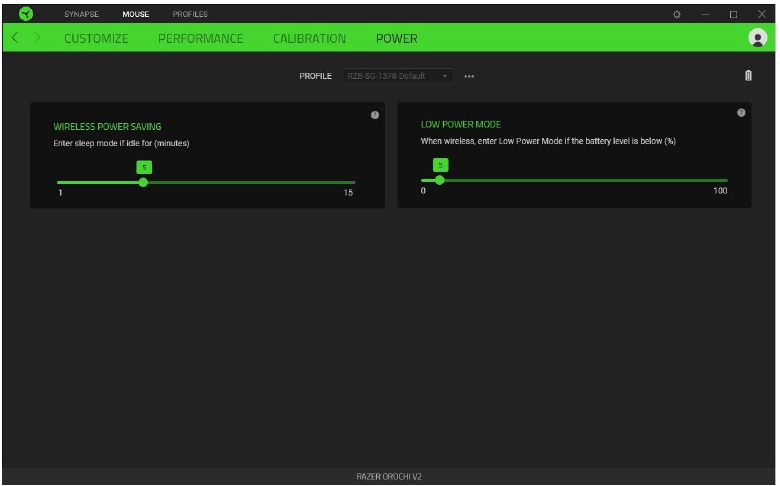Open the user account avatar
This screenshot has height=486, width=780.
[758, 37]
